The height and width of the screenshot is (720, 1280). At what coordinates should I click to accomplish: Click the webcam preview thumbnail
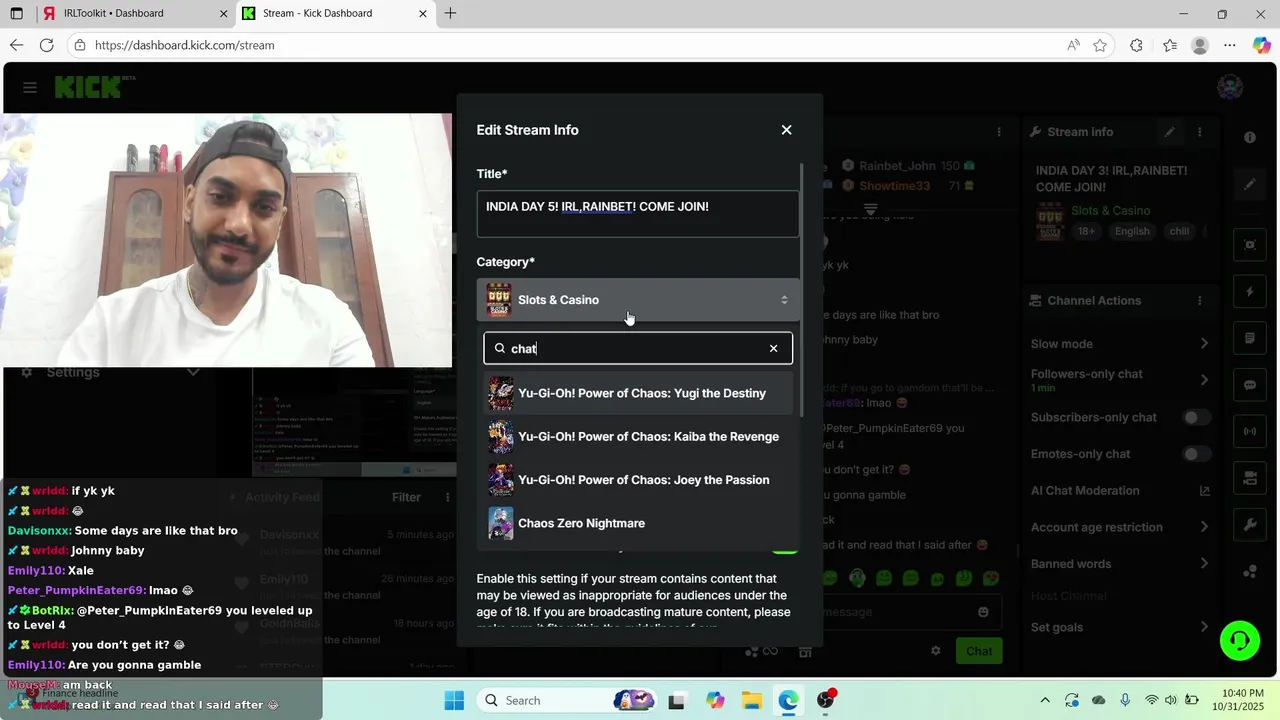click(x=226, y=240)
